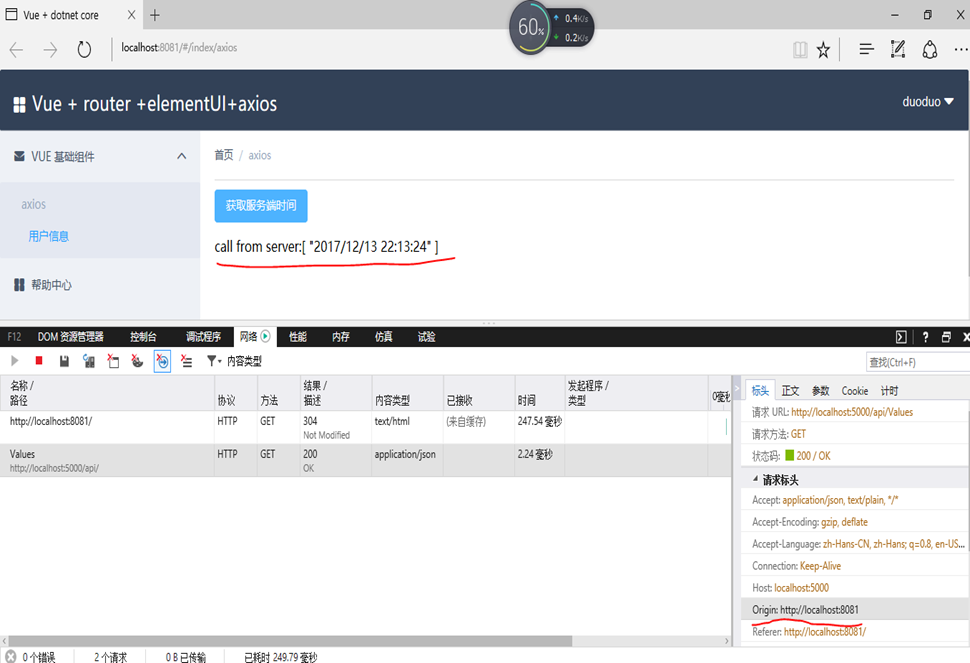Screen dimensions: 970x663
Task: Stop network capture with red square
Action: (39, 361)
